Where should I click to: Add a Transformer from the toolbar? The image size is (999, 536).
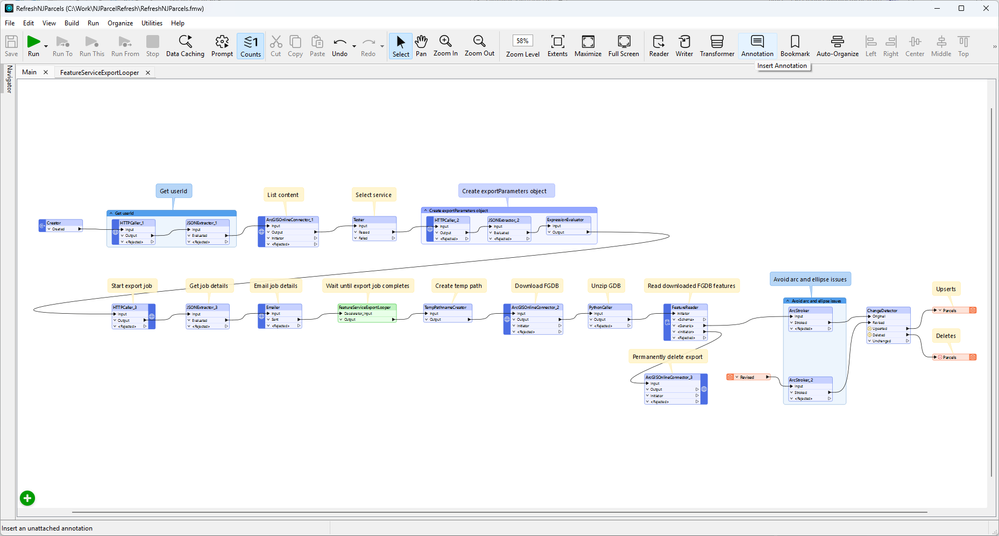click(717, 47)
